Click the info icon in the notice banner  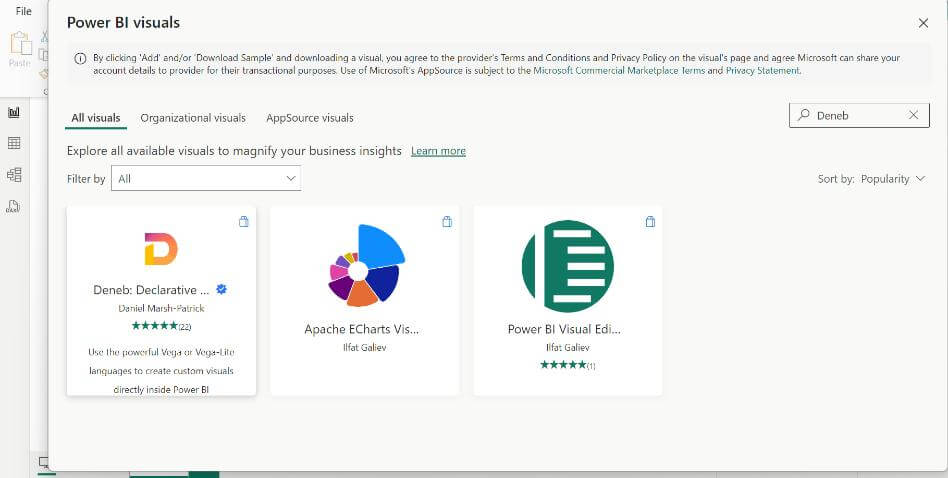click(80, 59)
